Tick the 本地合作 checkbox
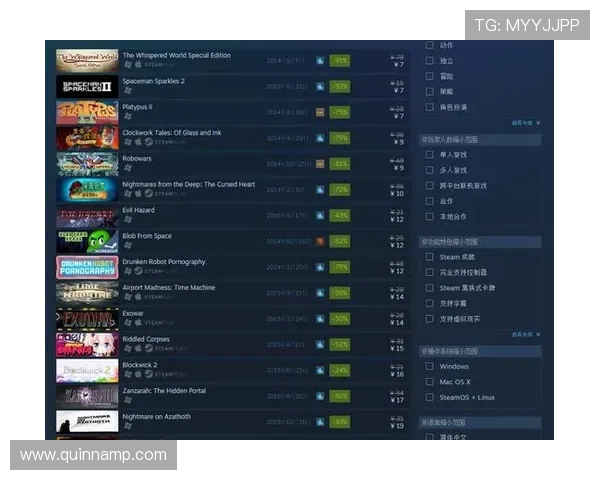Image resolution: width=600 pixels, height=480 pixels. (429, 217)
